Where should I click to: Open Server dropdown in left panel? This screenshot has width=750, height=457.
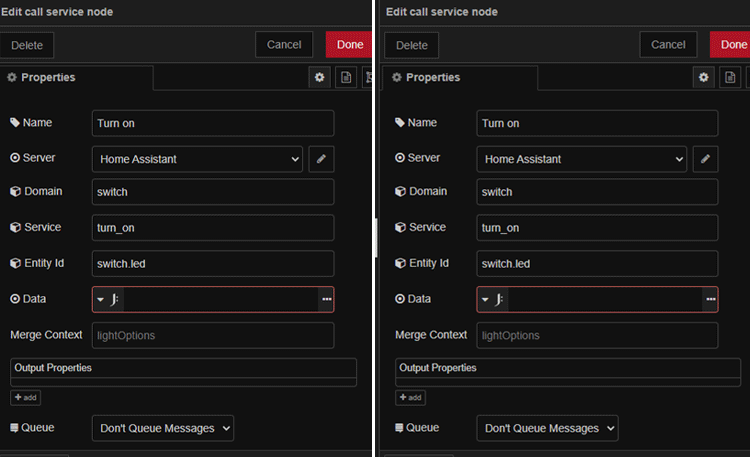tap(197, 158)
